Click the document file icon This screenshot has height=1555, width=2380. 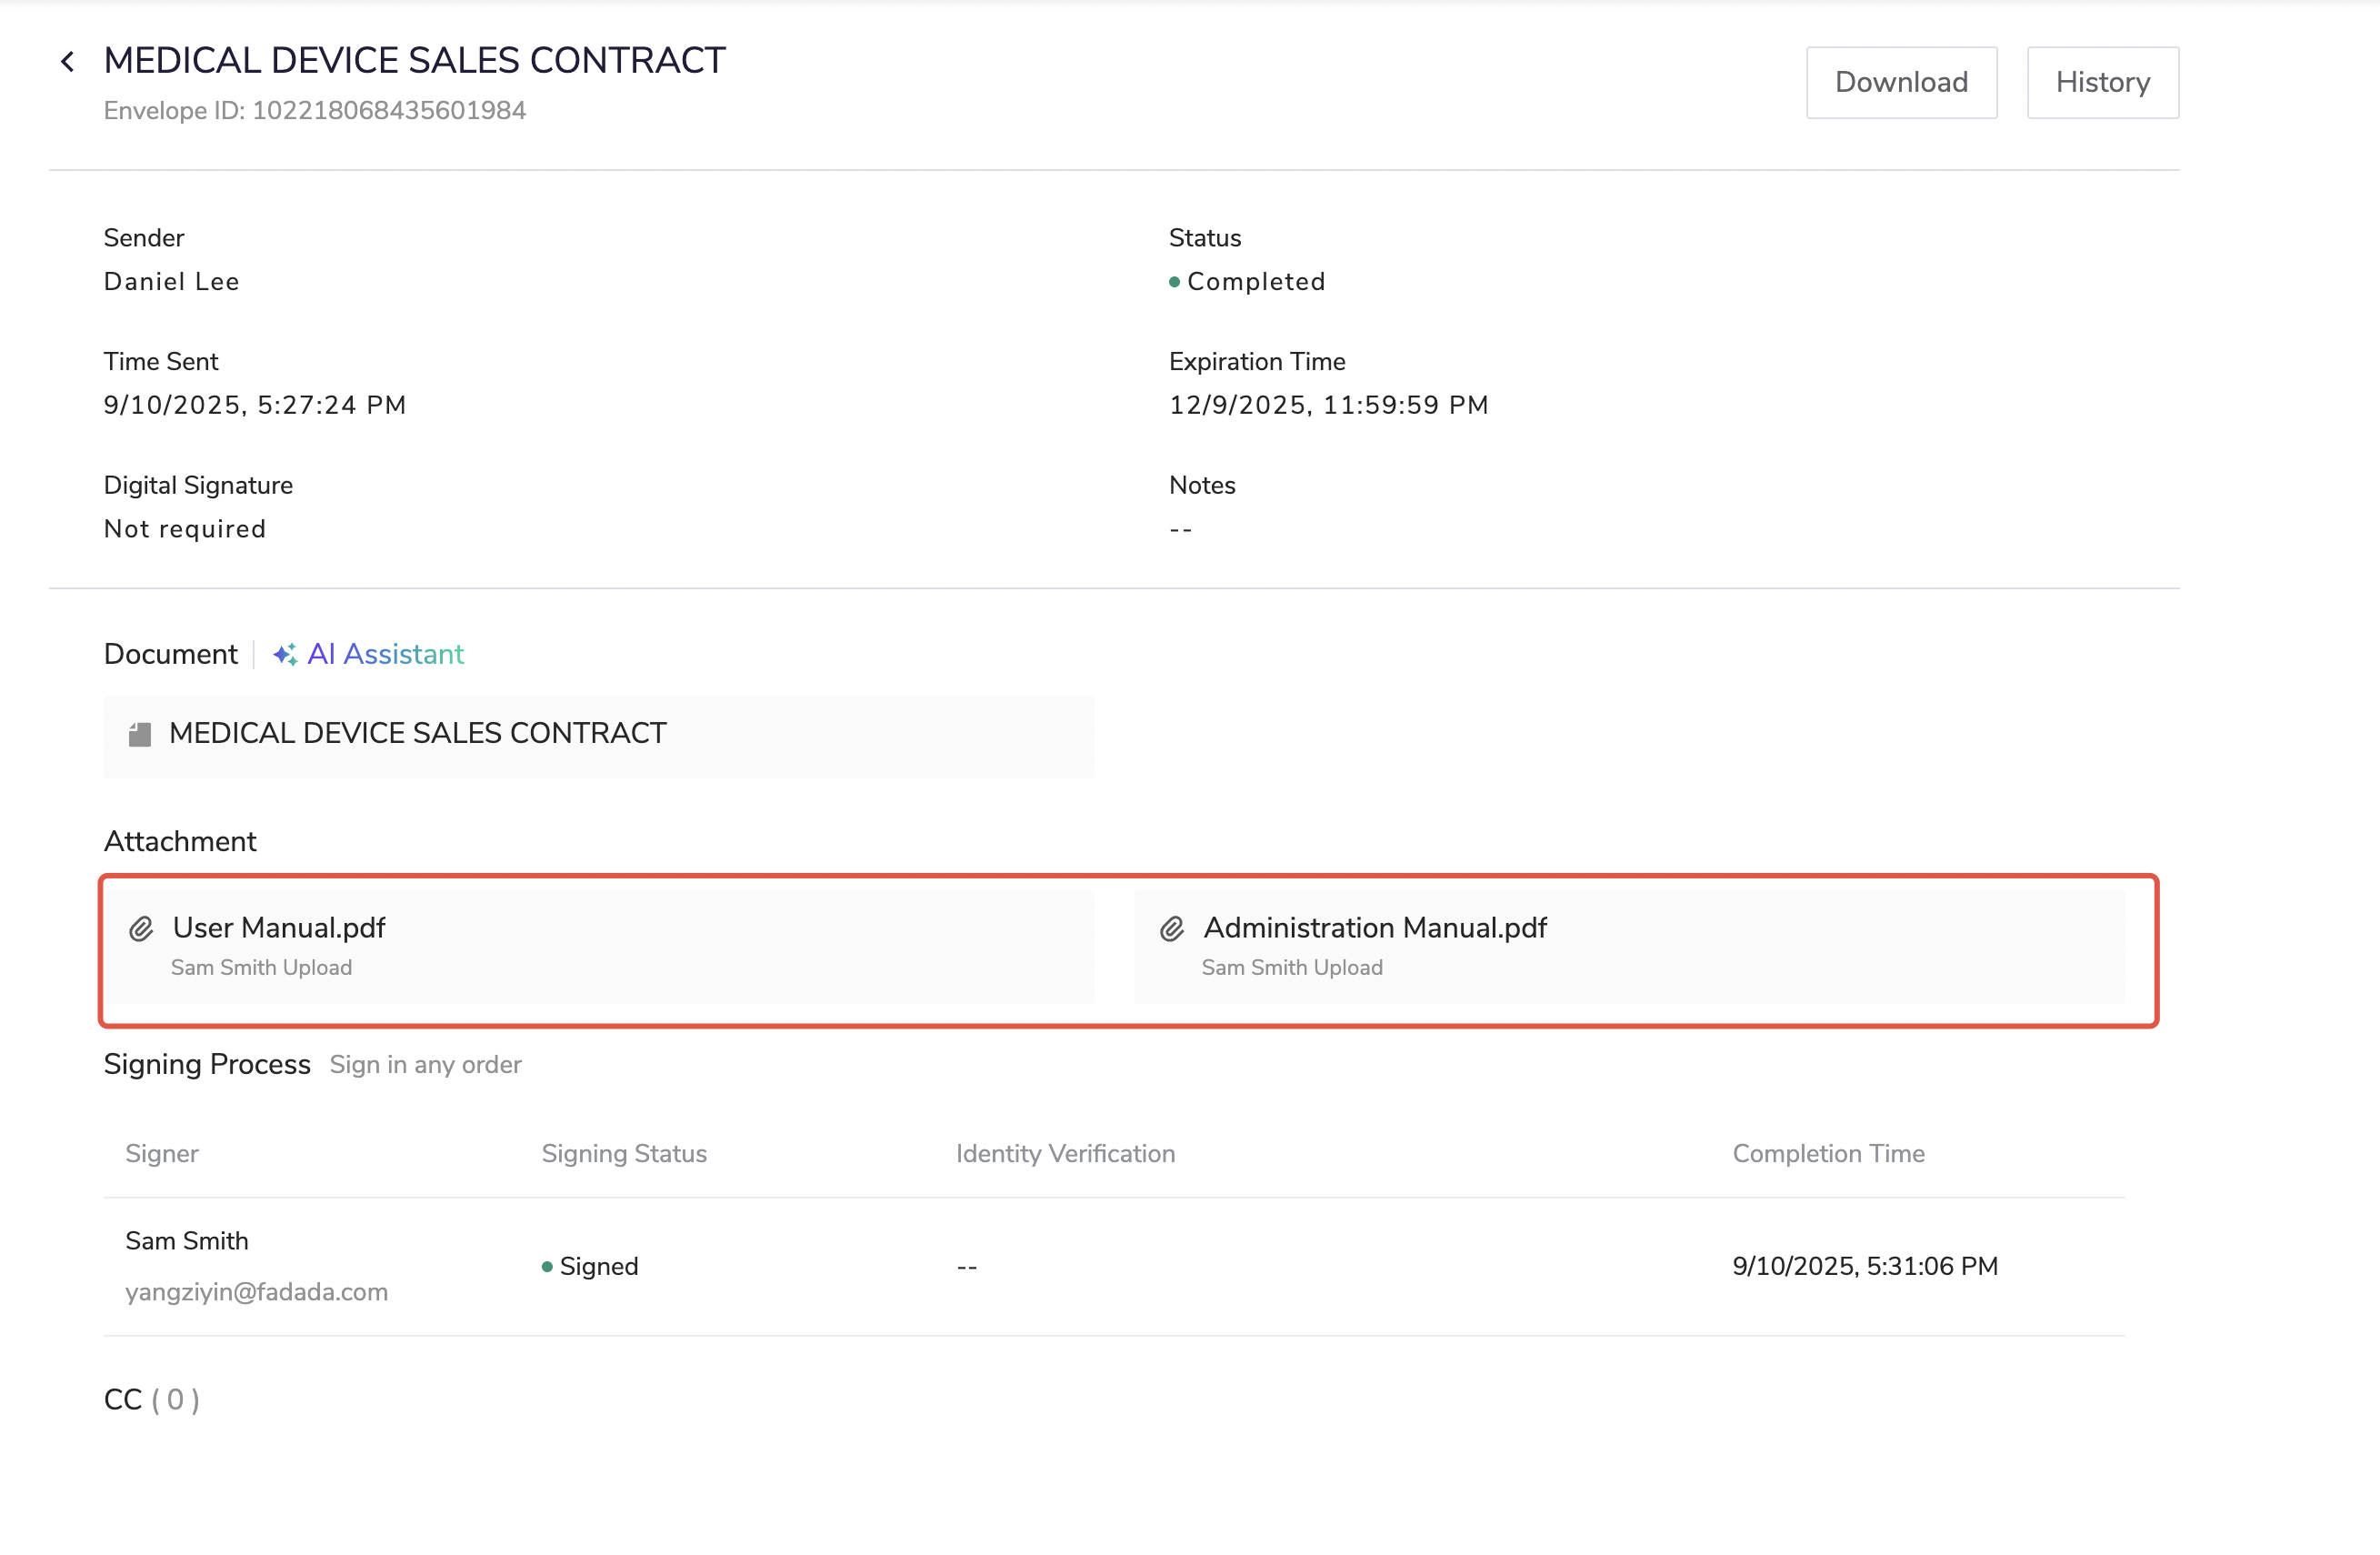point(140,735)
